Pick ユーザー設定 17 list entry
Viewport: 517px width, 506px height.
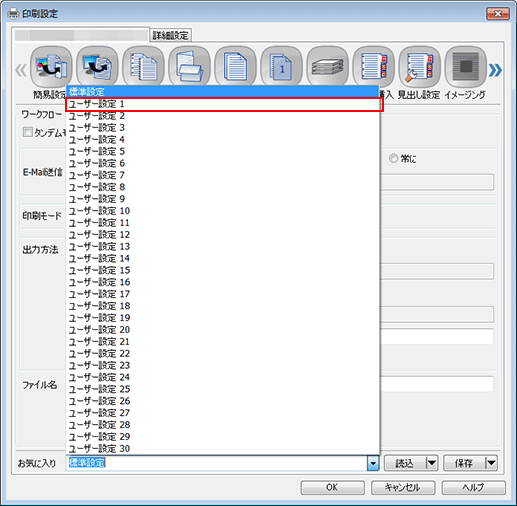pos(222,294)
